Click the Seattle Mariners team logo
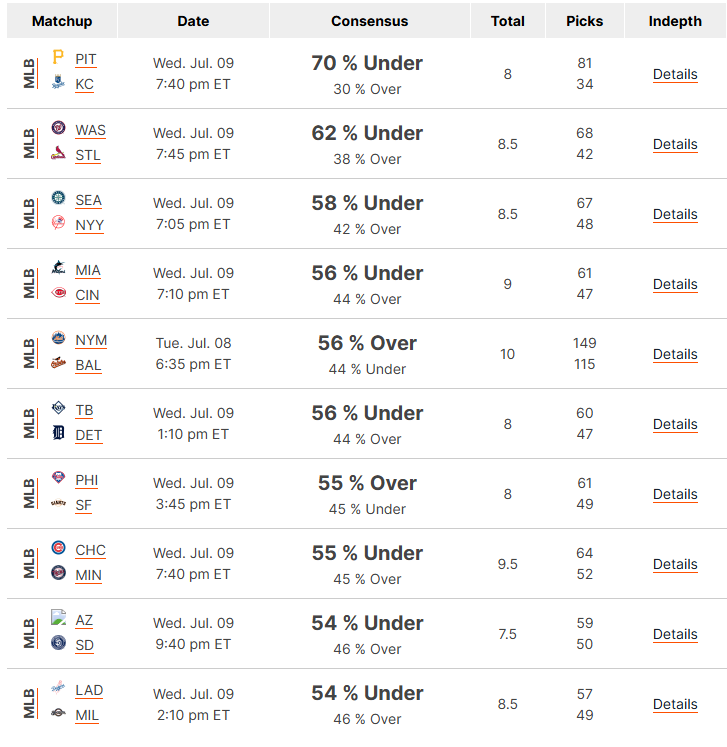 (x=58, y=198)
